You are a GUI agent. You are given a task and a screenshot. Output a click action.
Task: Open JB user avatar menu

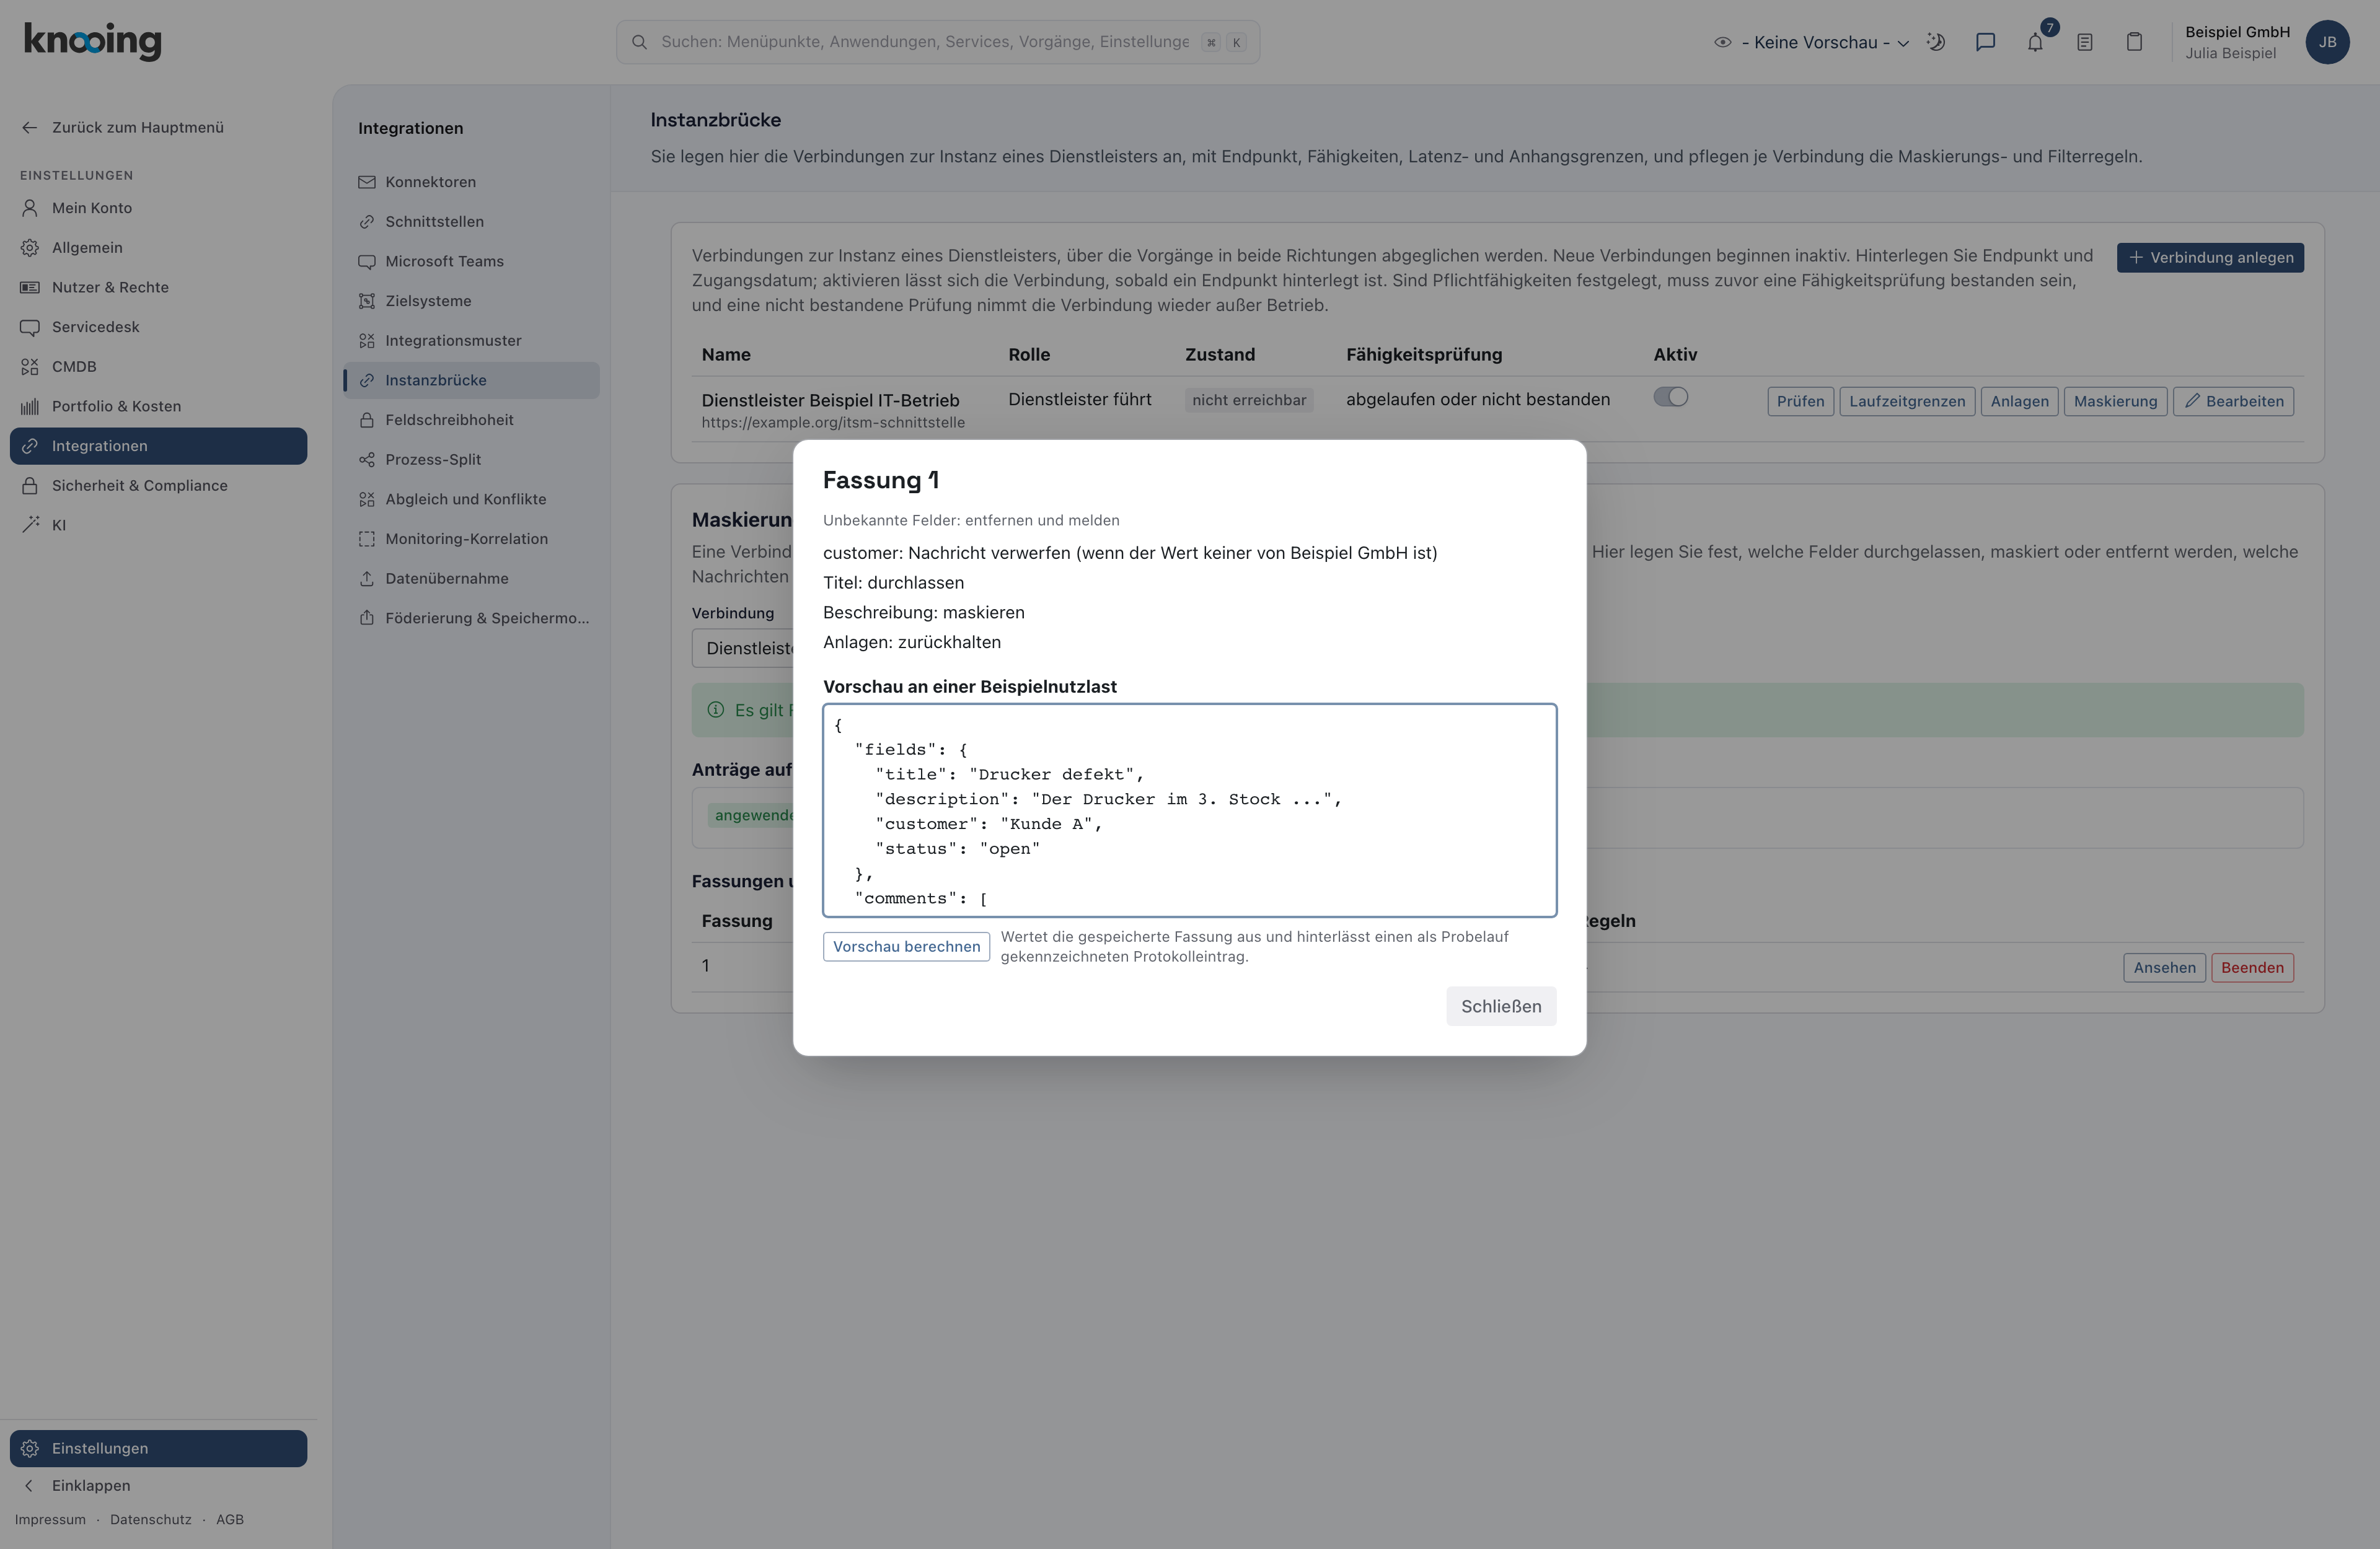2327,42
